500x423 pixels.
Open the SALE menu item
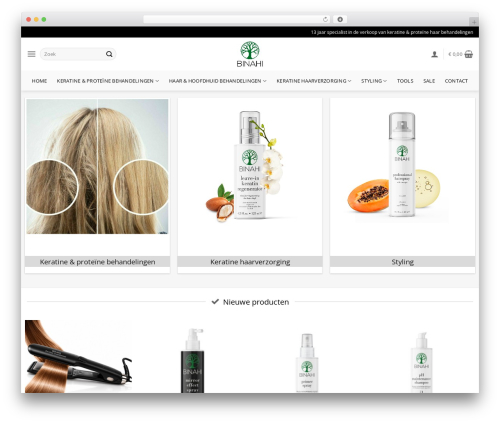tap(429, 81)
